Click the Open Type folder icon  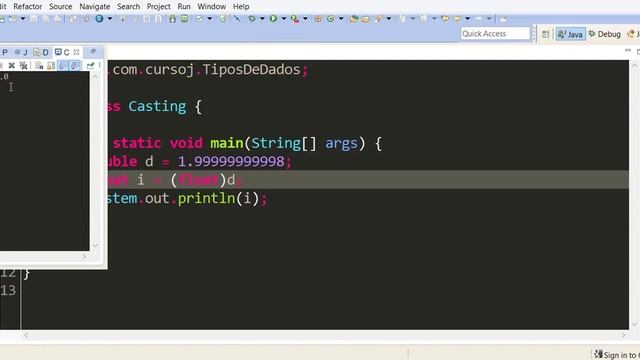(354, 19)
